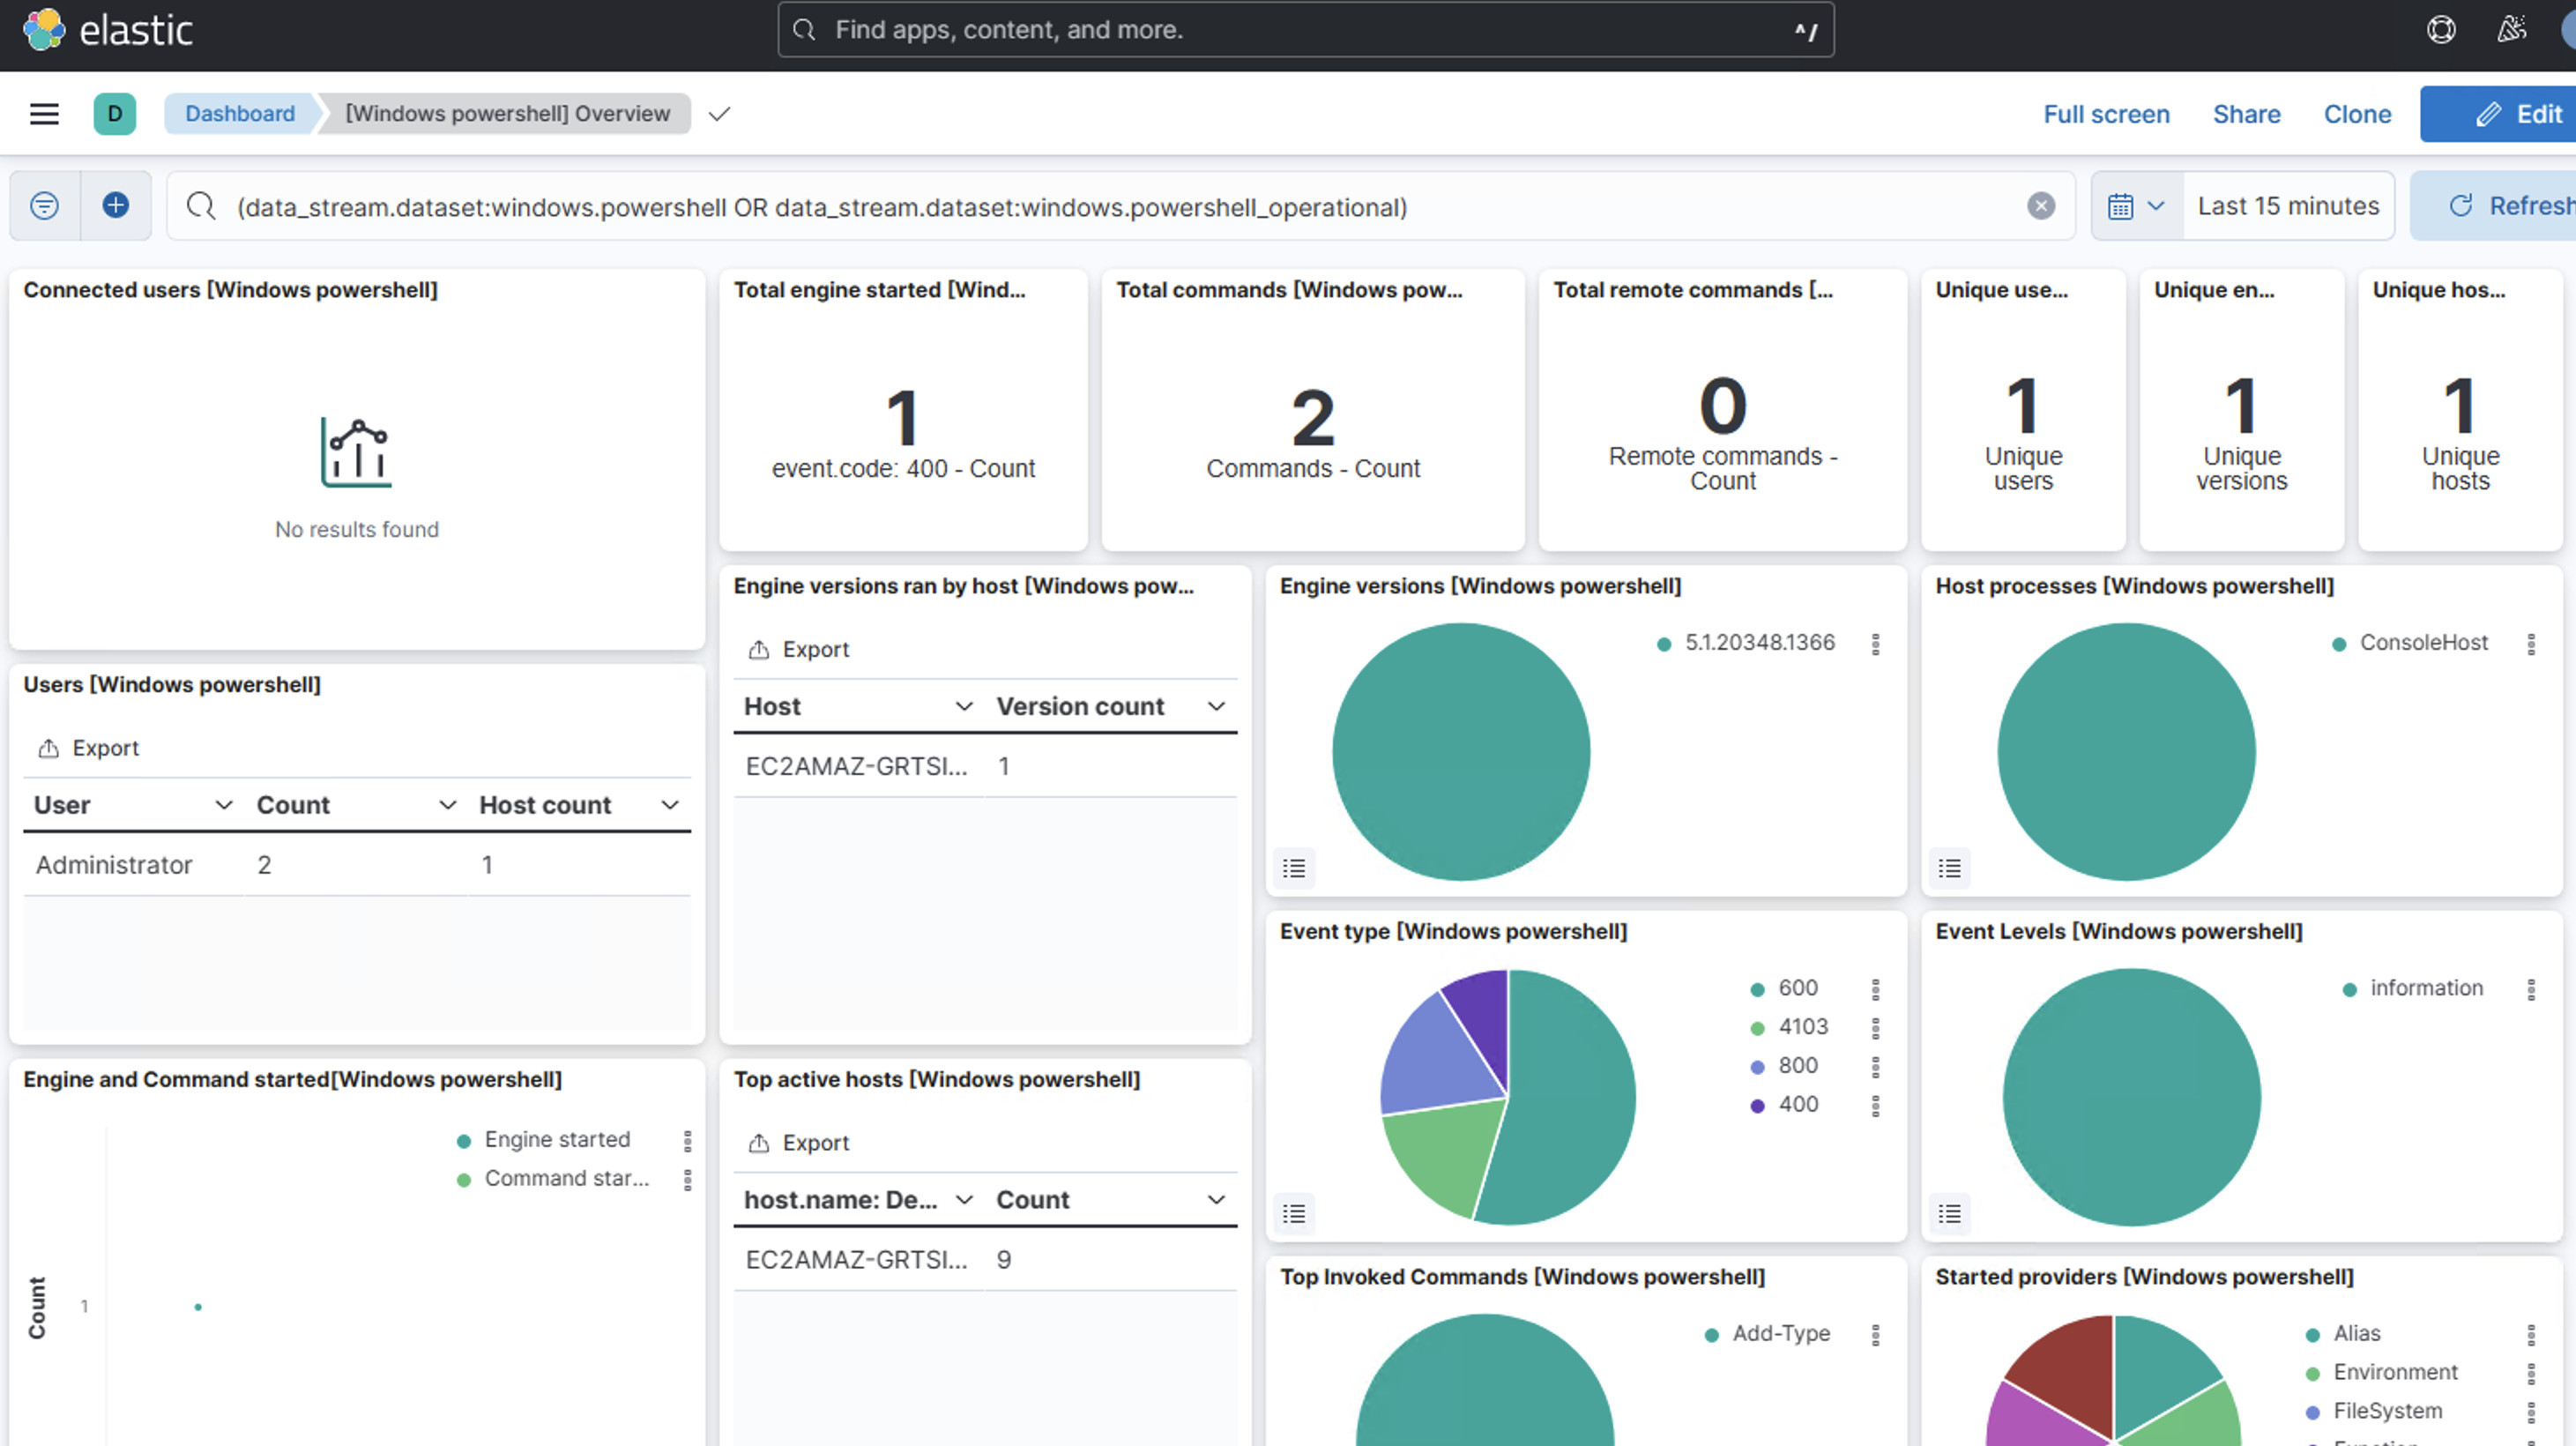2576x1446 pixels.
Task: Clear the query with the X icon
Action: click(2041, 206)
